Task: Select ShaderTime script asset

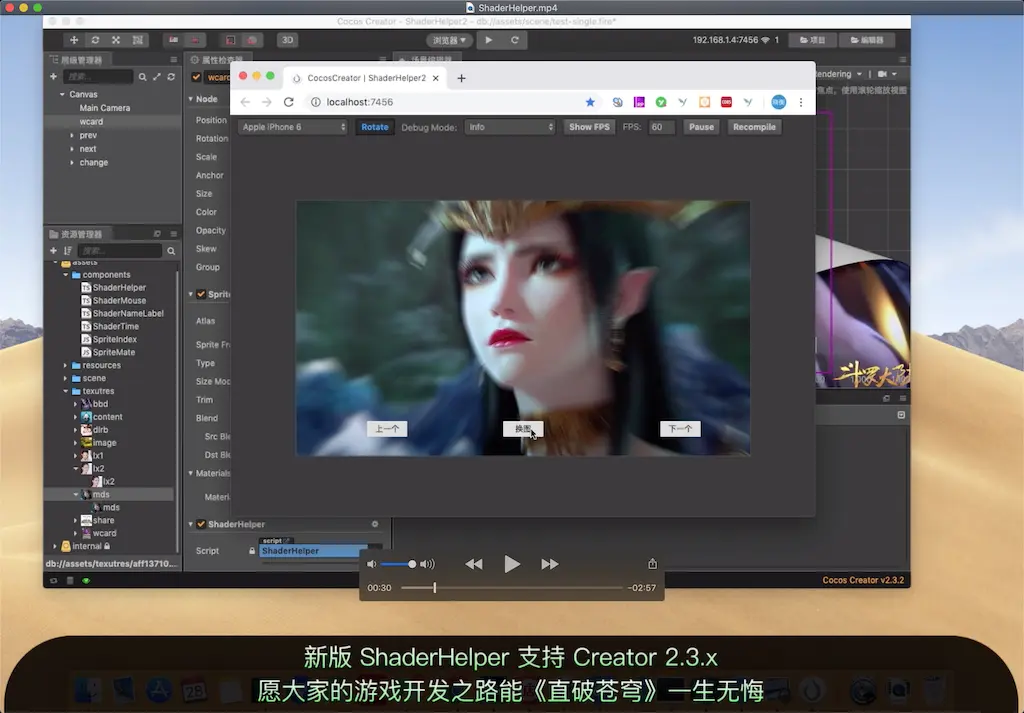Action: point(116,326)
